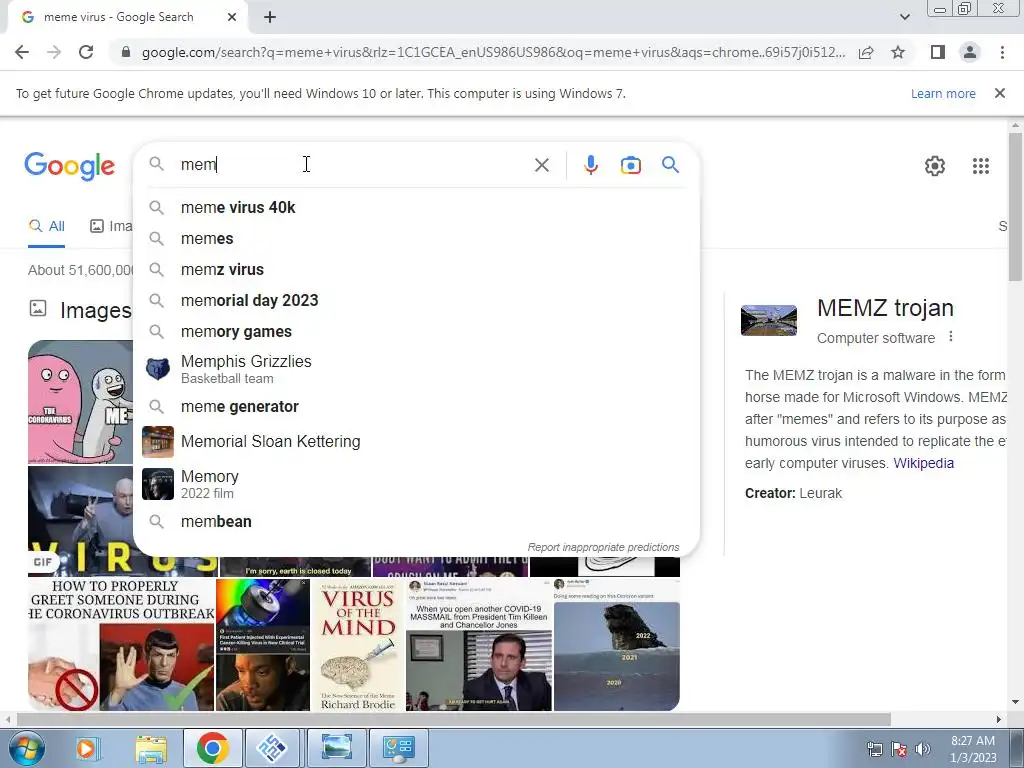Click Chrome icon on the taskbar

(212, 748)
